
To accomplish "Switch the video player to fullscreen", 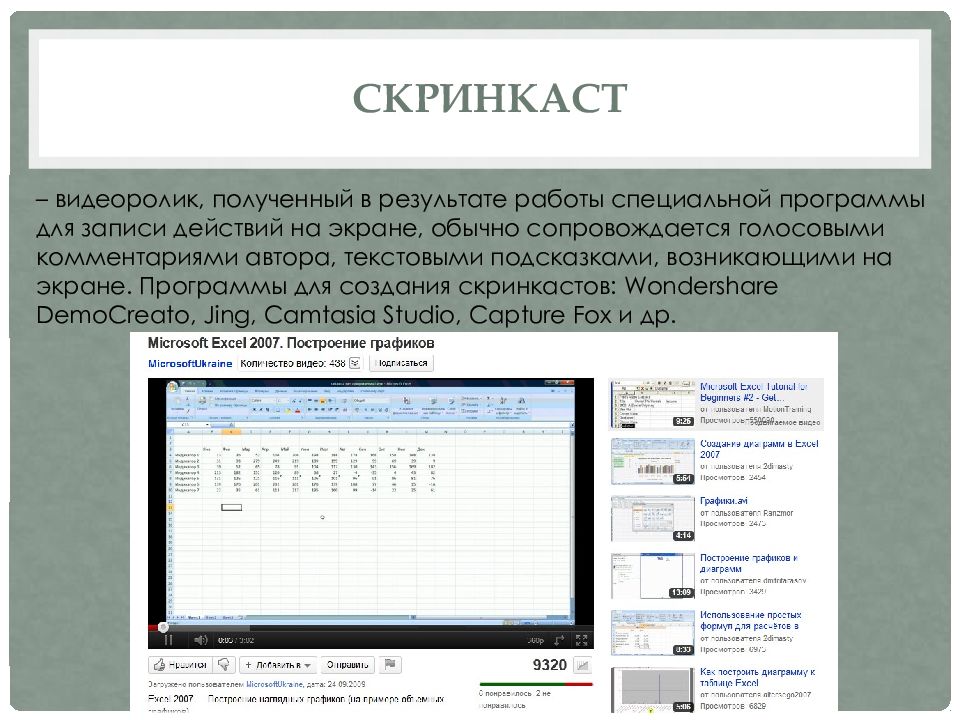I will tap(582, 640).
